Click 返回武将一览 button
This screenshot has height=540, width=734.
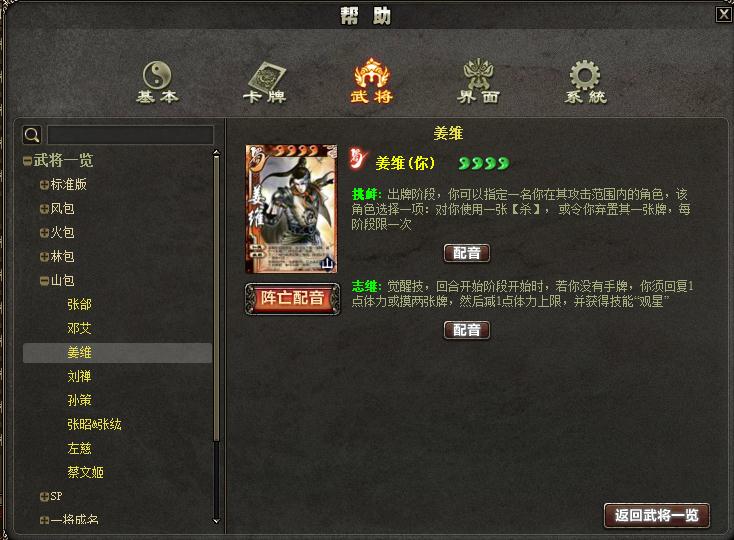656,515
